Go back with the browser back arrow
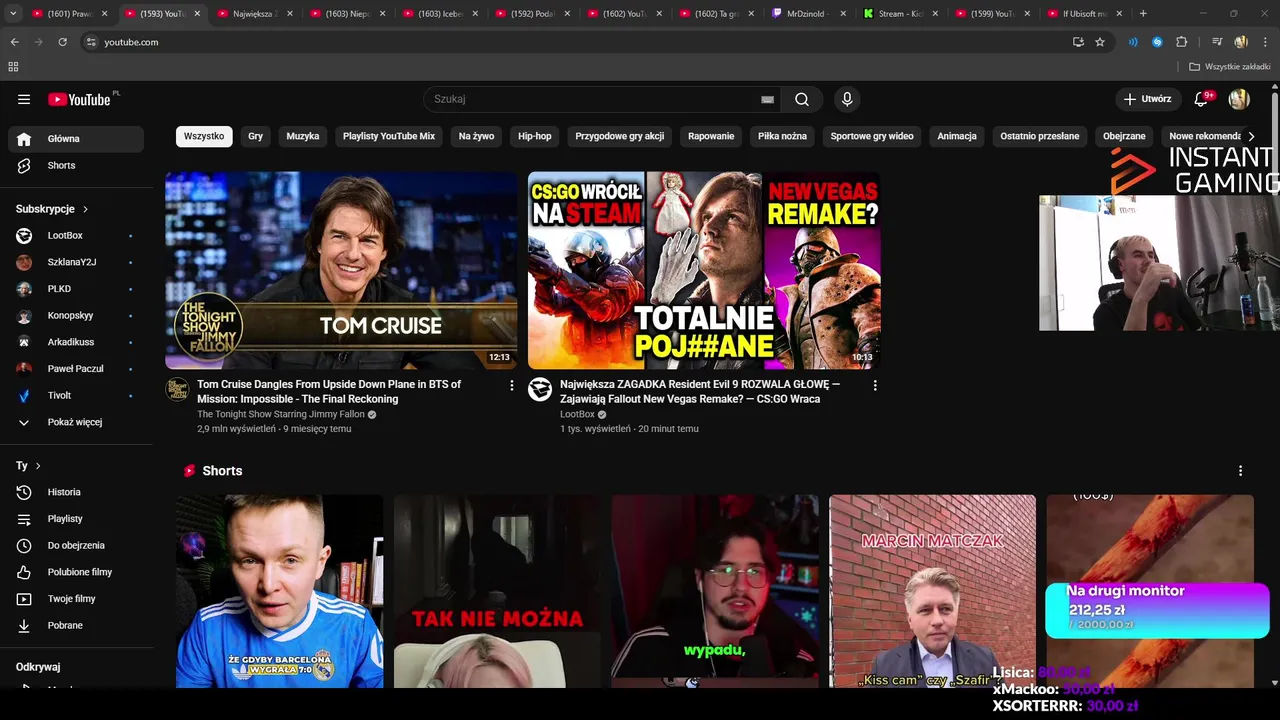Viewport: 1280px width, 720px height. pyautogui.click(x=14, y=42)
